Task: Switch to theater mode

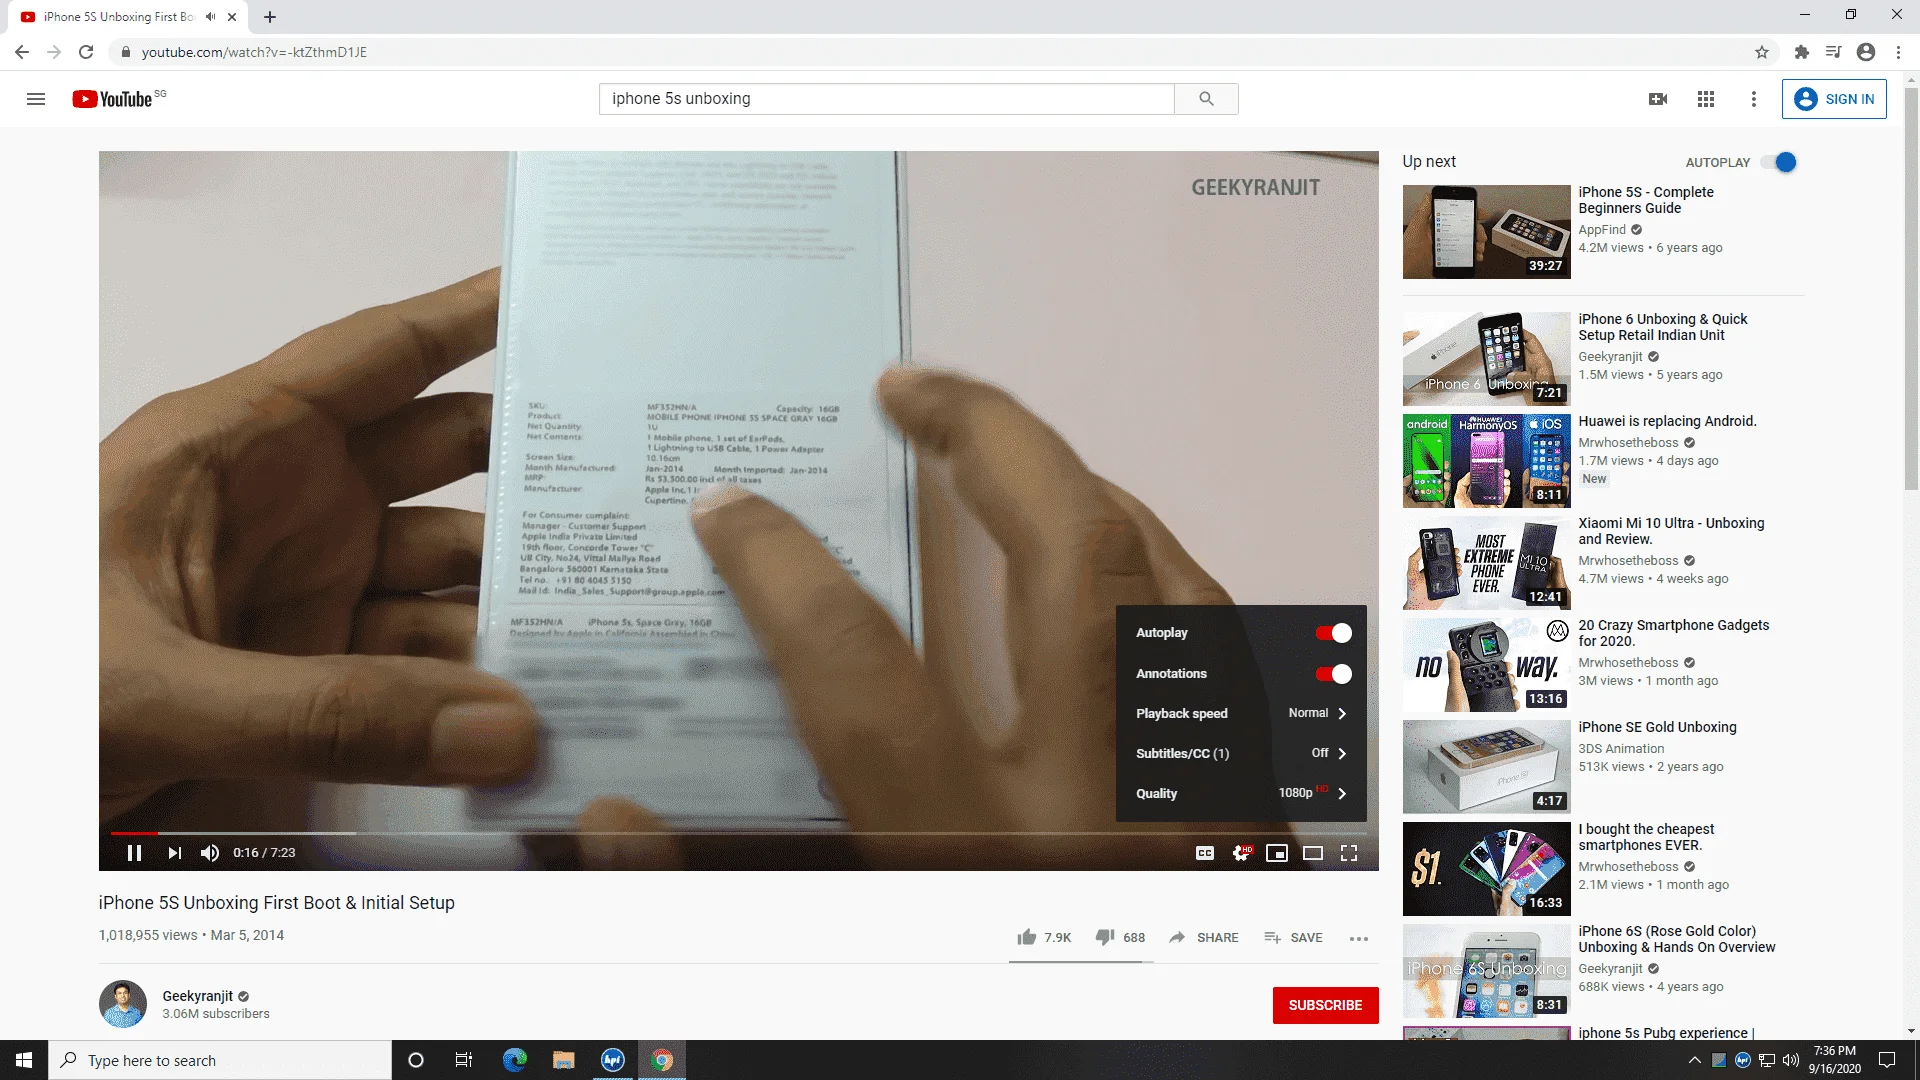Action: tap(1313, 853)
